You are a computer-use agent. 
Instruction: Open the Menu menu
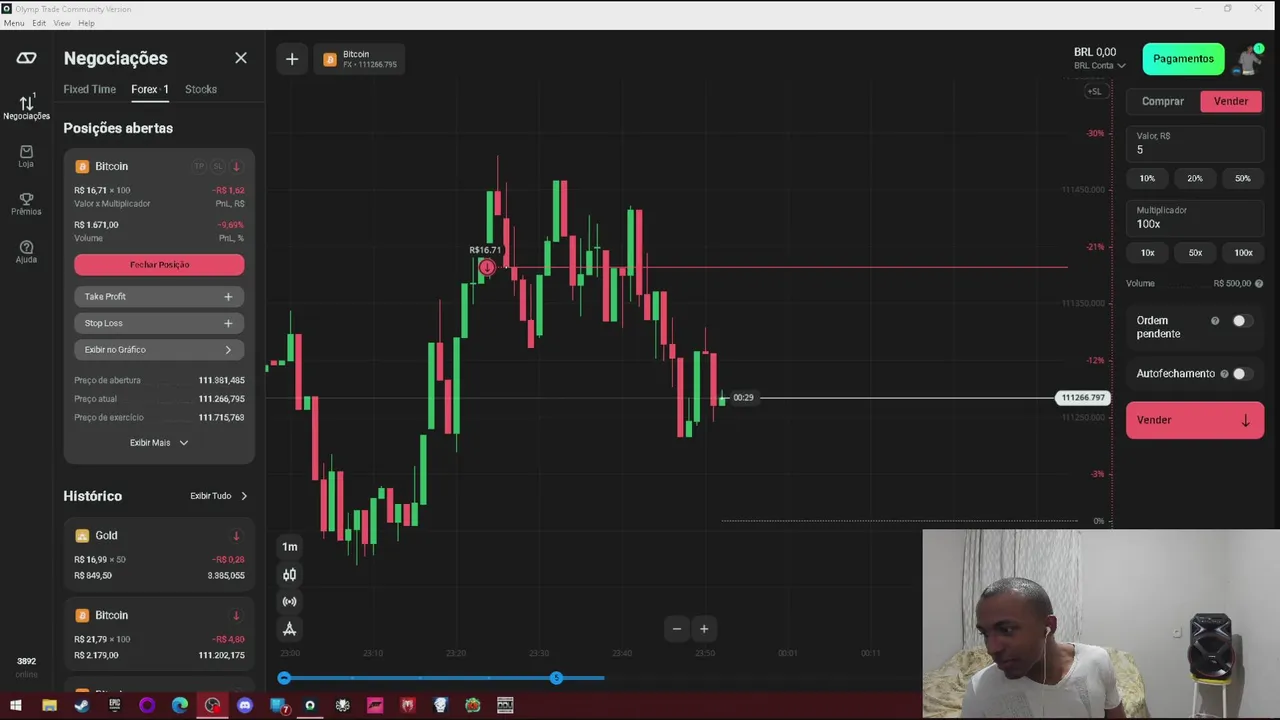pyautogui.click(x=14, y=23)
